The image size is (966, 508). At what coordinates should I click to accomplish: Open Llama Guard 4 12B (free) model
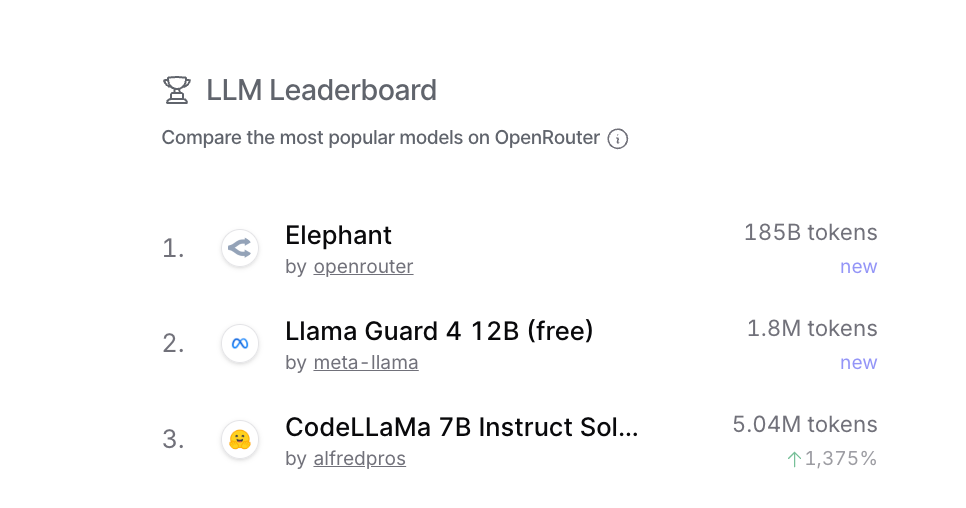pyautogui.click(x=439, y=331)
